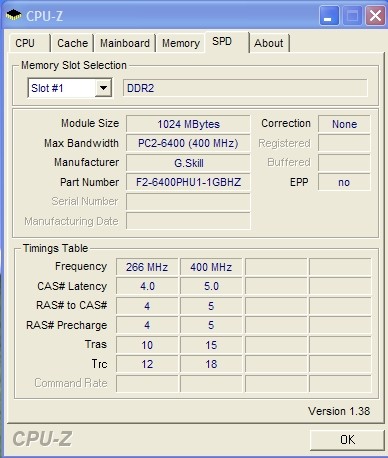This screenshot has width=388, height=458.
Task: Click the Trc value 18
Action: pyautogui.click(x=211, y=364)
